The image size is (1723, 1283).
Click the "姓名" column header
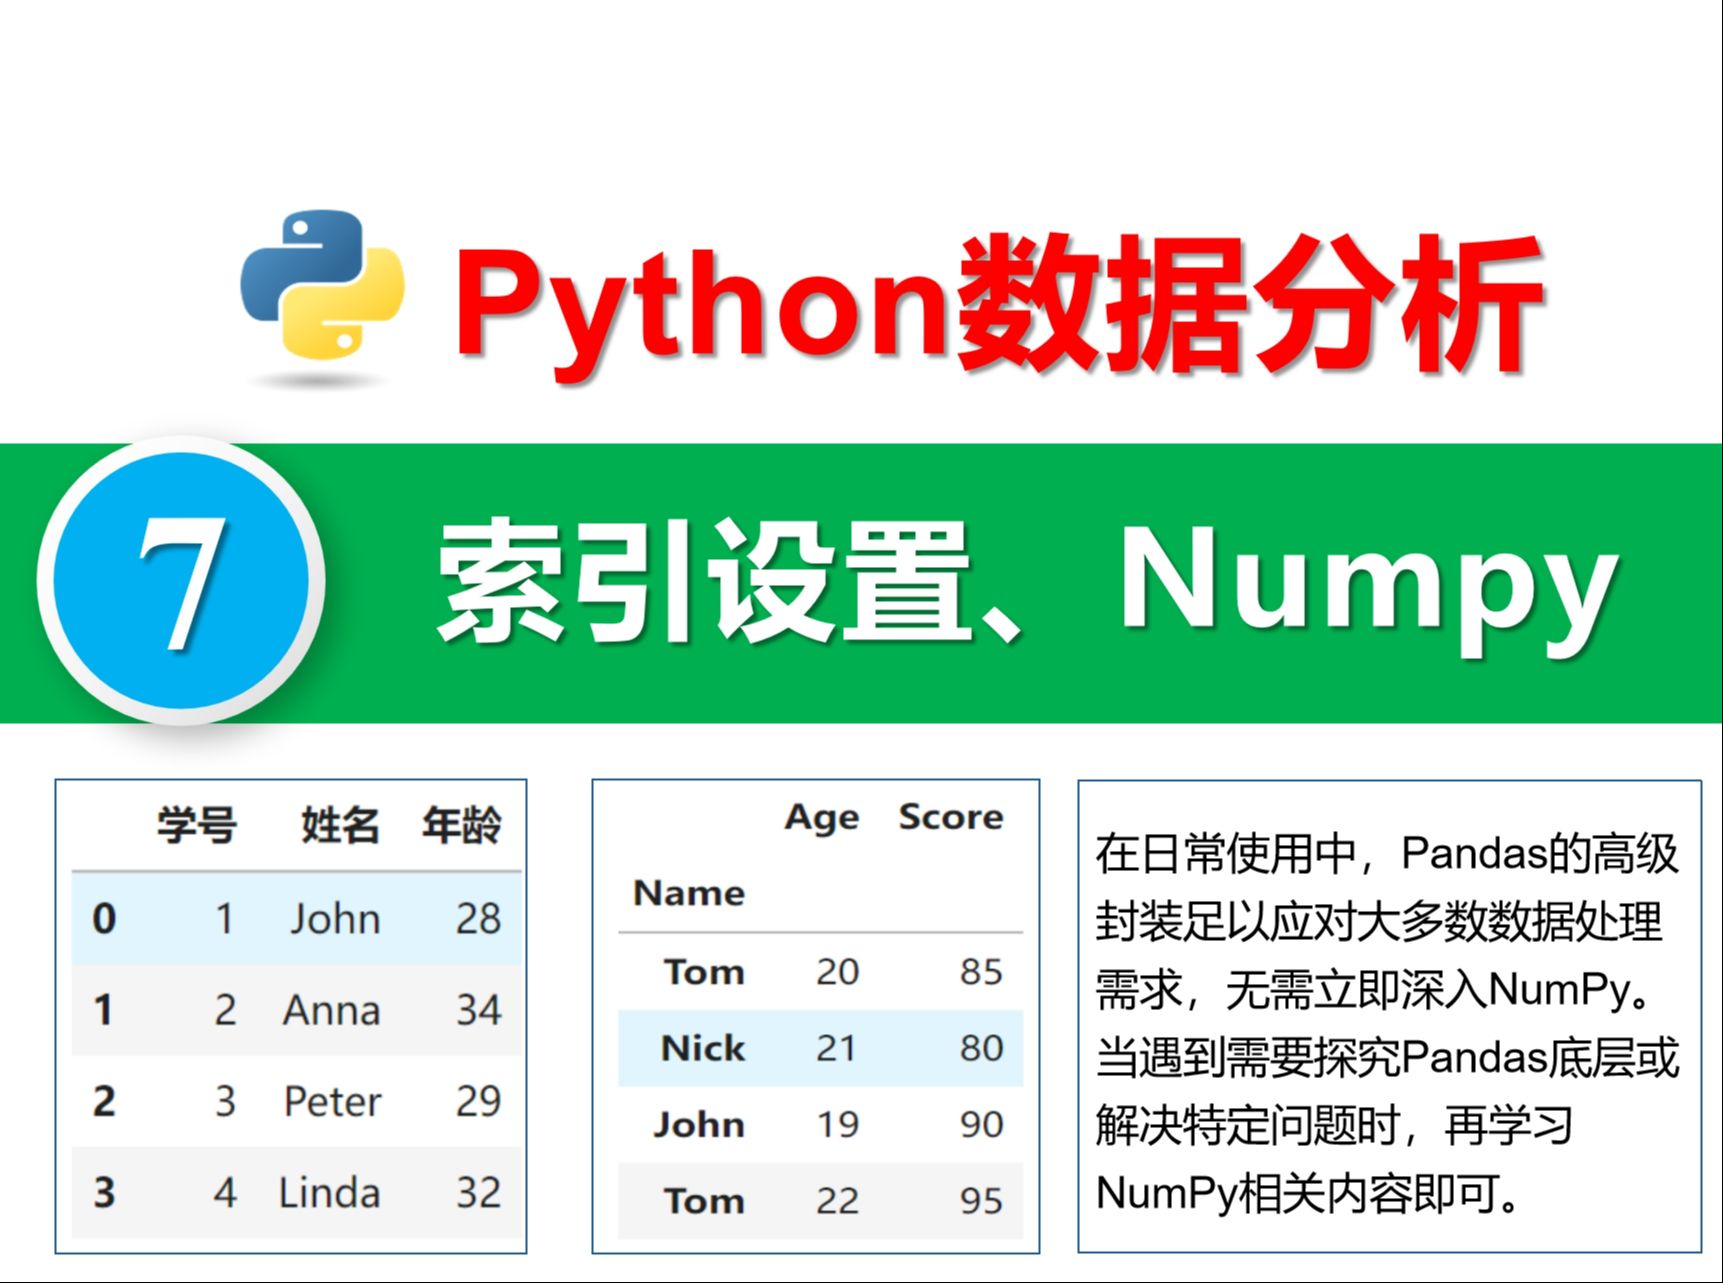pyautogui.click(x=341, y=826)
